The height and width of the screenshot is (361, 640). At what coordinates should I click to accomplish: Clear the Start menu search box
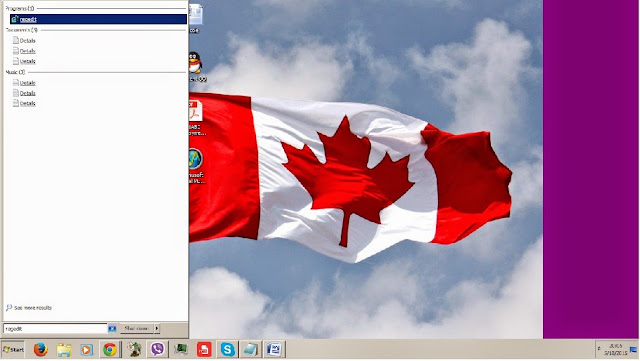click(112, 328)
